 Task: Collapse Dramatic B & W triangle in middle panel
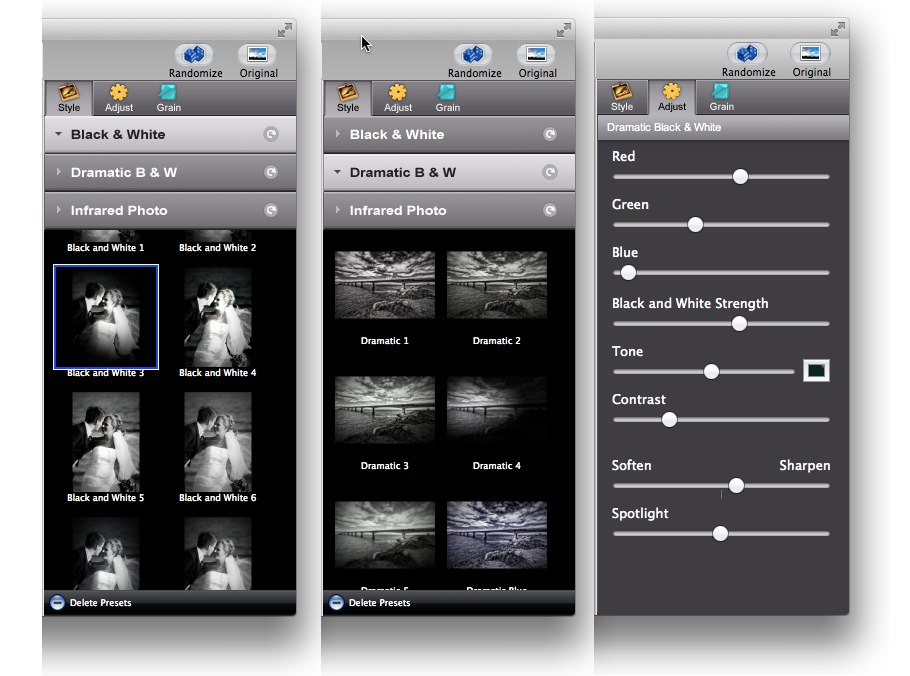338,172
